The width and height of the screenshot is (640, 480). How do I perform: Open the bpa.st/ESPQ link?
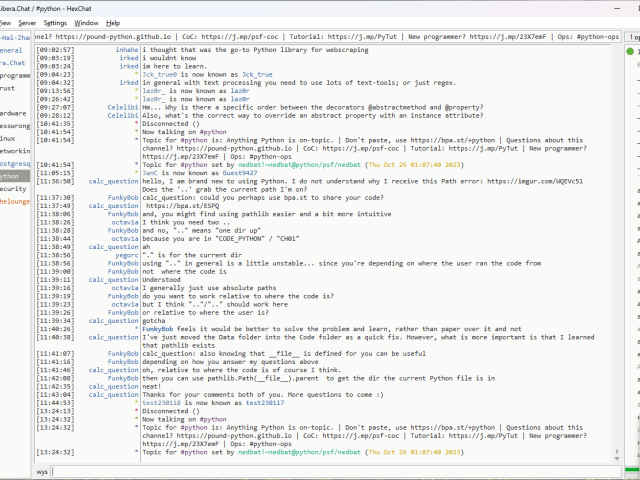173,205
